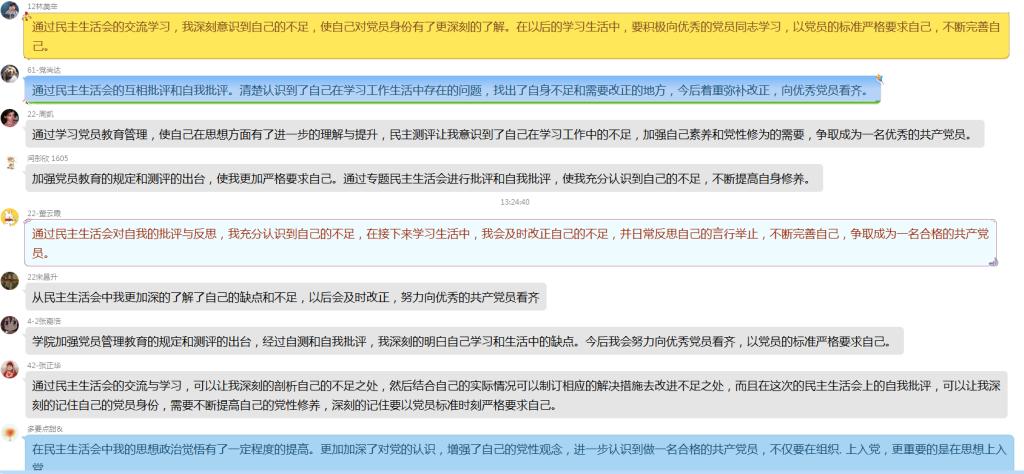Select the yellow message bubble at top
The height and width of the screenshot is (474, 1024).
[x=515, y=35]
